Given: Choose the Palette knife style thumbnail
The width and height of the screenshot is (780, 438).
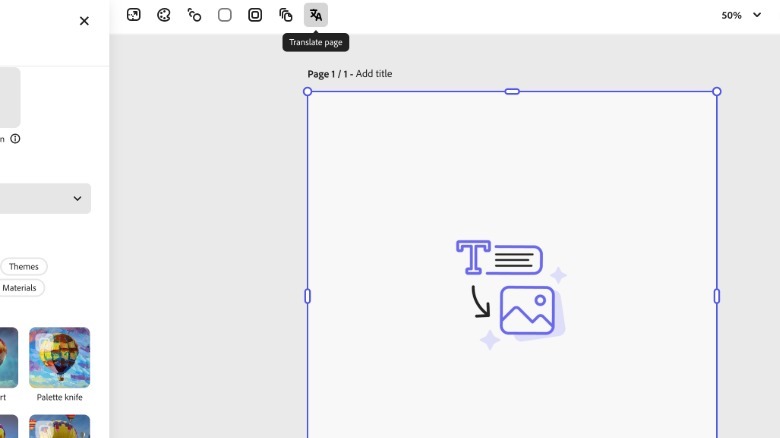Looking at the screenshot, I should tap(59, 357).
